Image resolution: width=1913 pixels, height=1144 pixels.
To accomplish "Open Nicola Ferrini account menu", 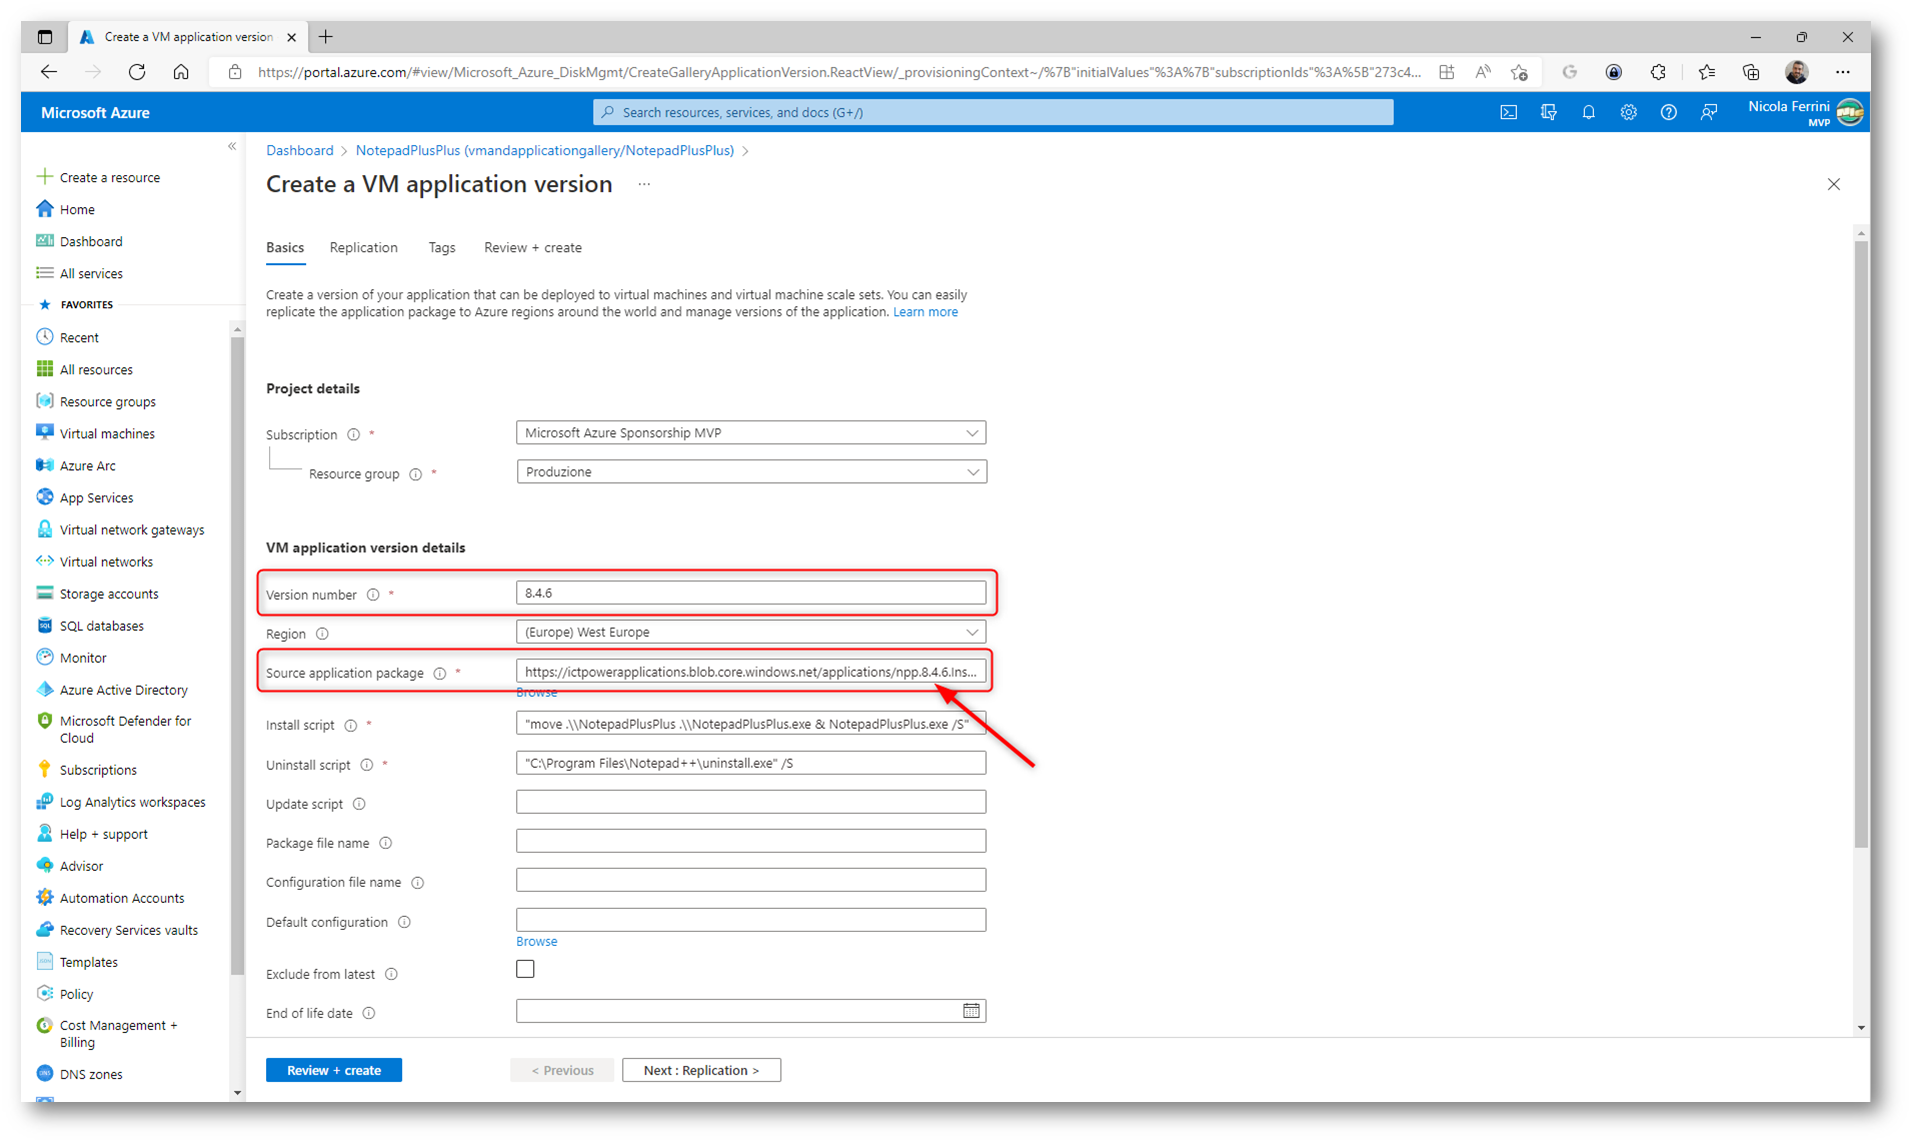I will [x=1805, y=113].
